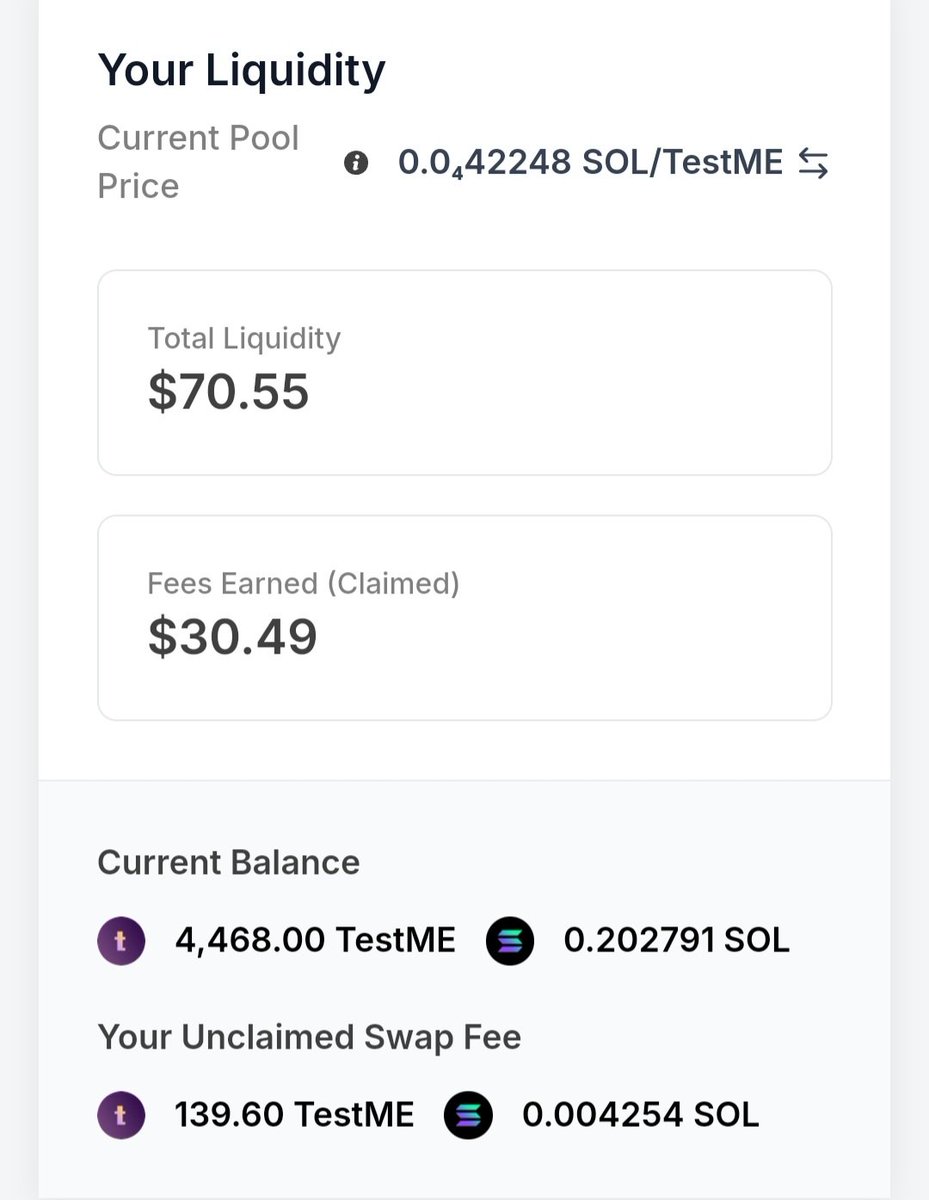929x1200 pixels.
Task: Click the SOL icon in Unclaimed Swap Fee
Action: point(468,1116)
